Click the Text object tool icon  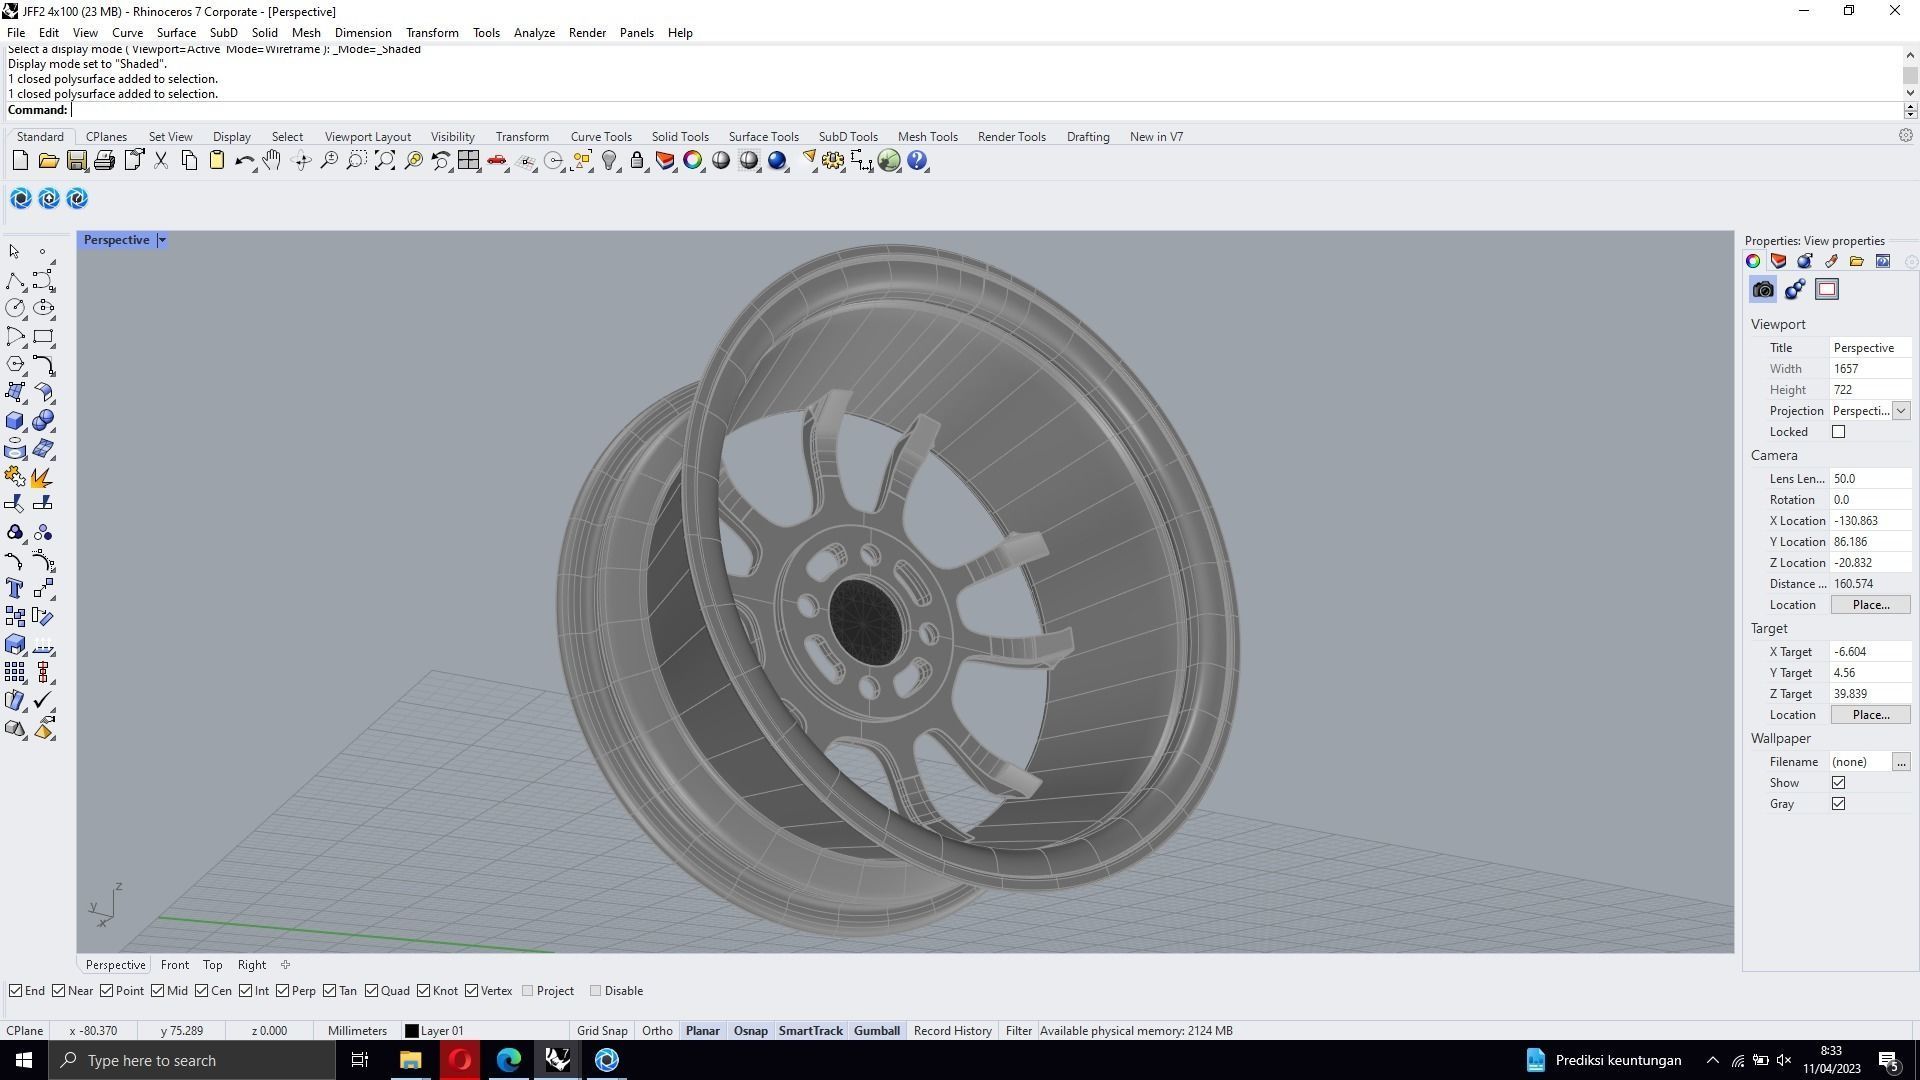tap(15, 589)
